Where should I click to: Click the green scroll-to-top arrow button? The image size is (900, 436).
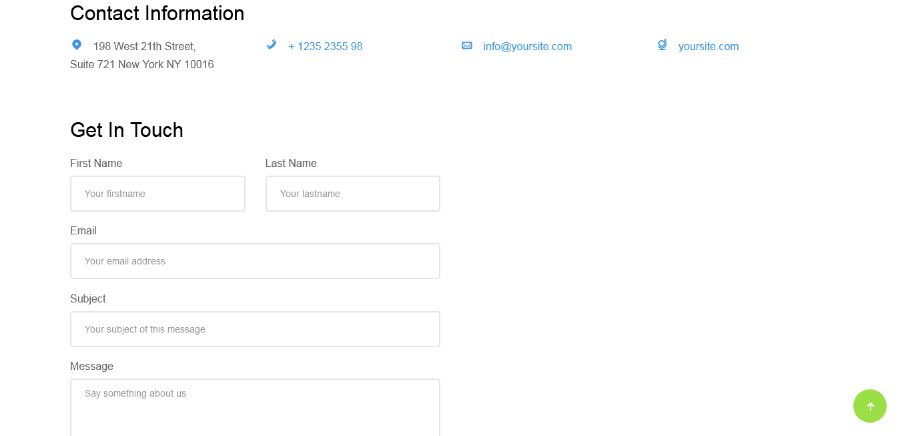tap(870, 406)
